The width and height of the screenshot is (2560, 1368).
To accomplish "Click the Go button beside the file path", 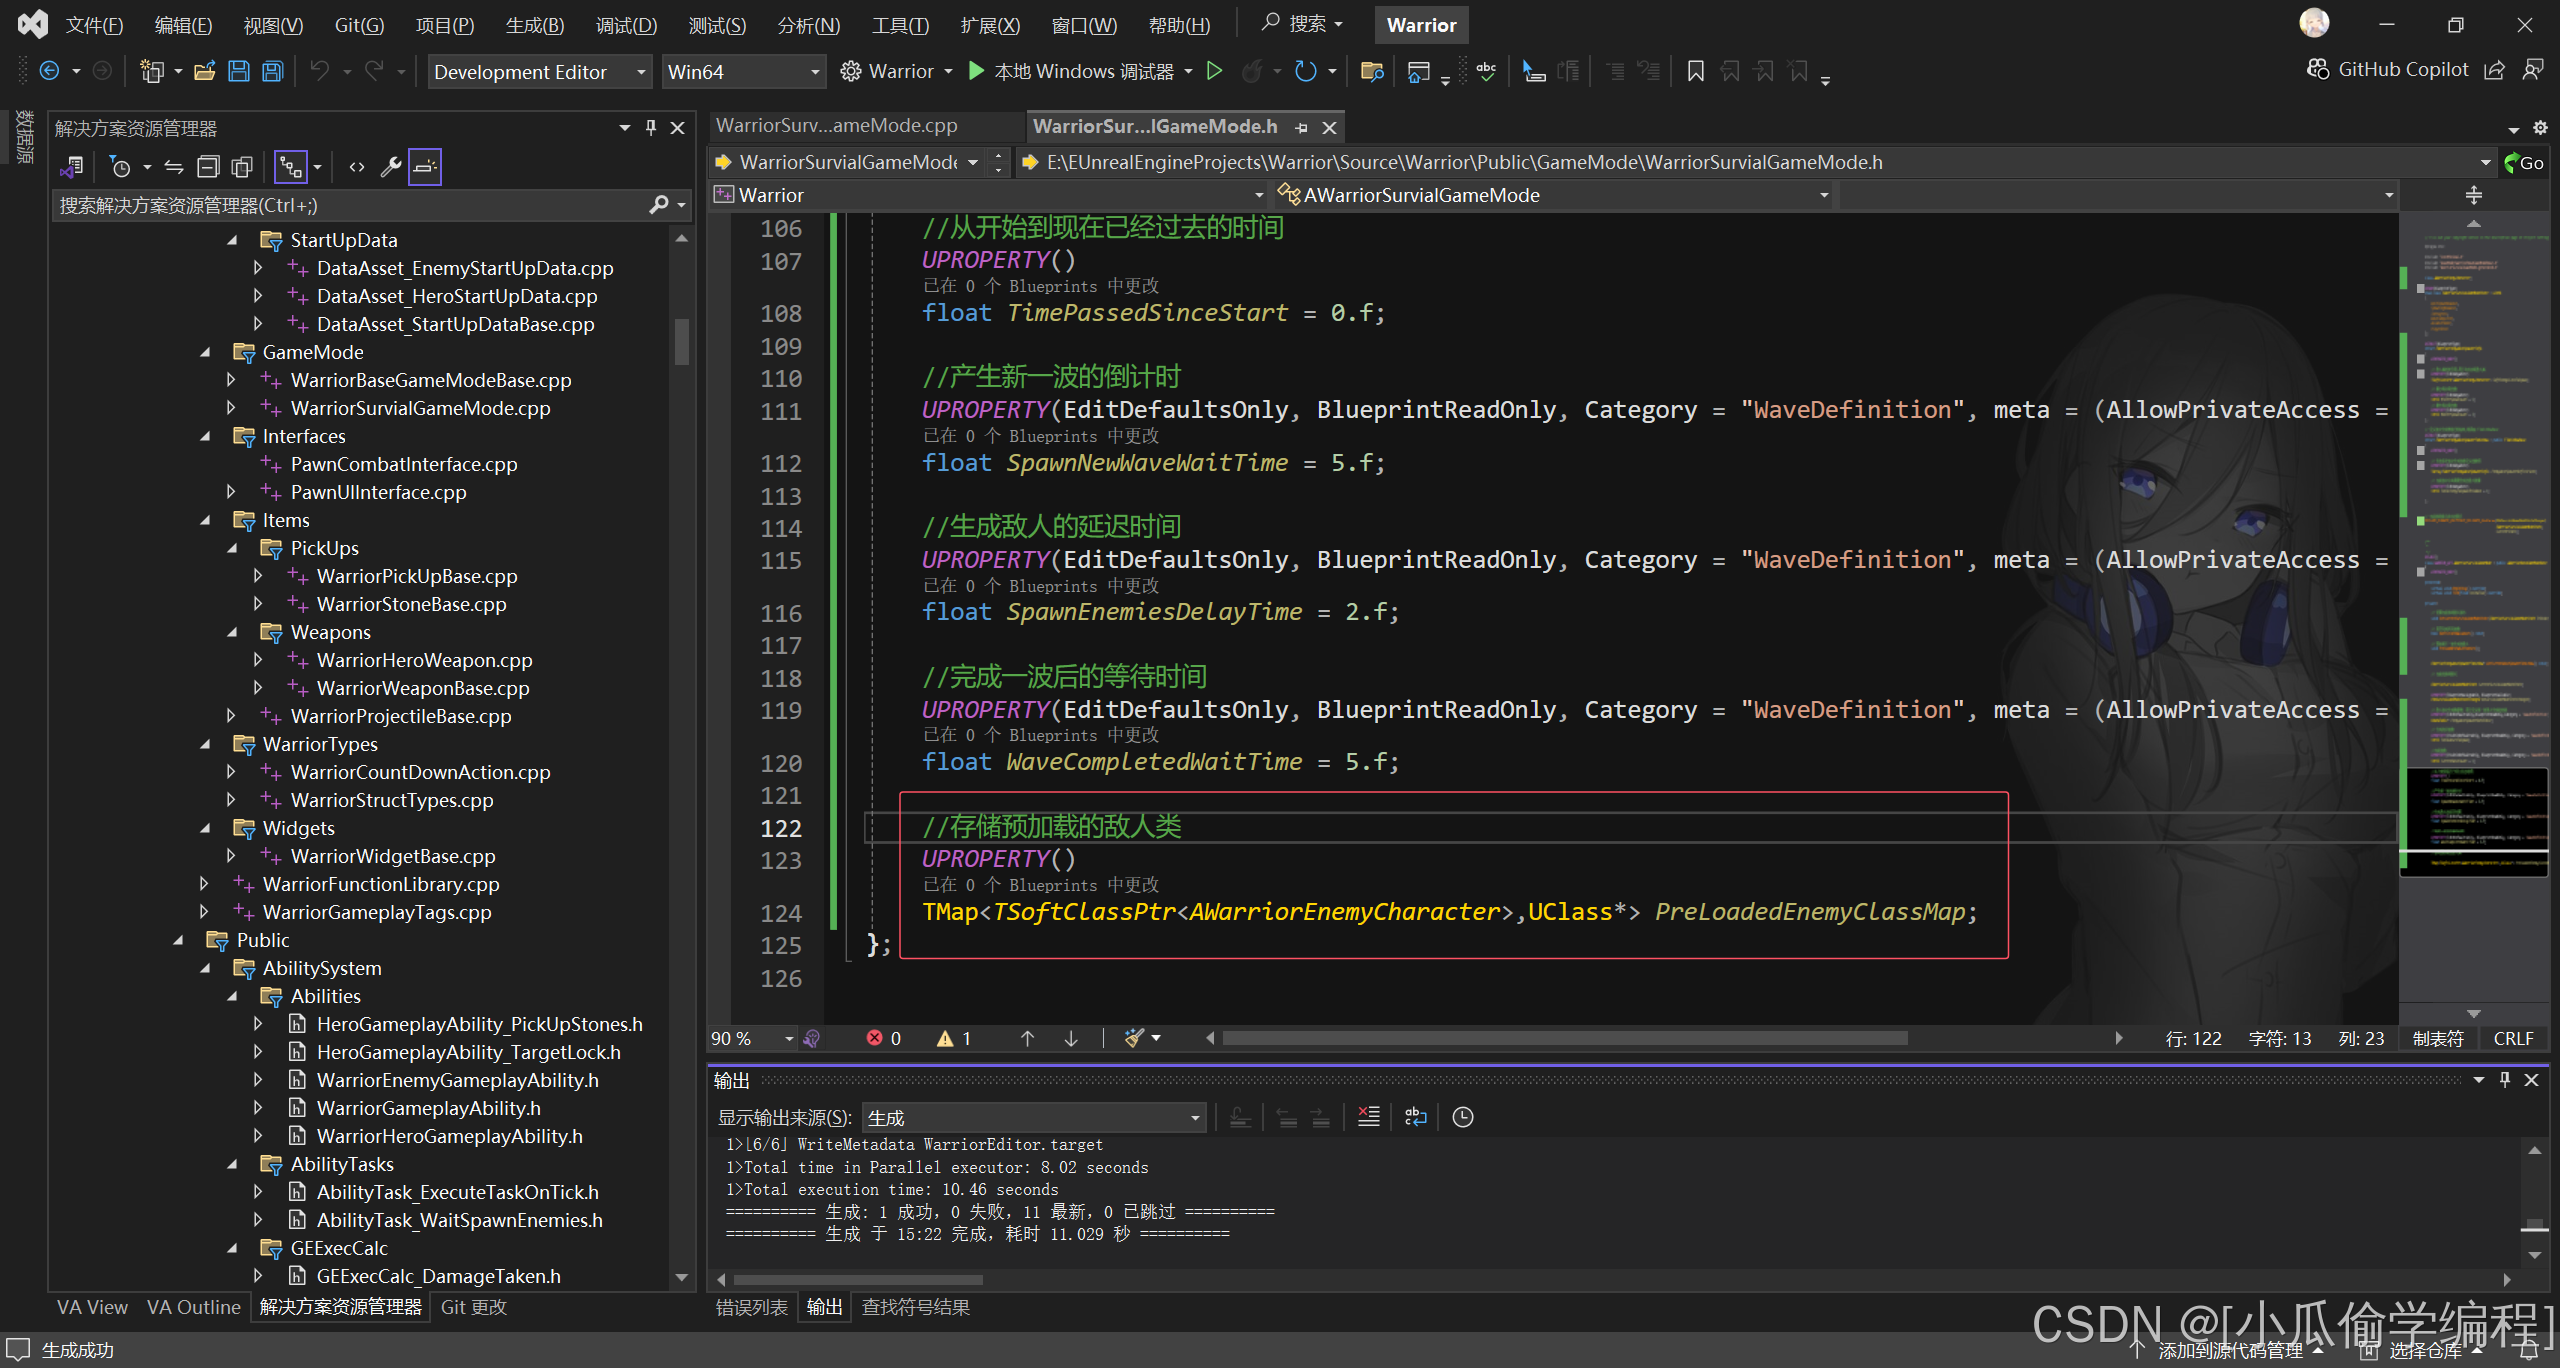I will 2524,162.
